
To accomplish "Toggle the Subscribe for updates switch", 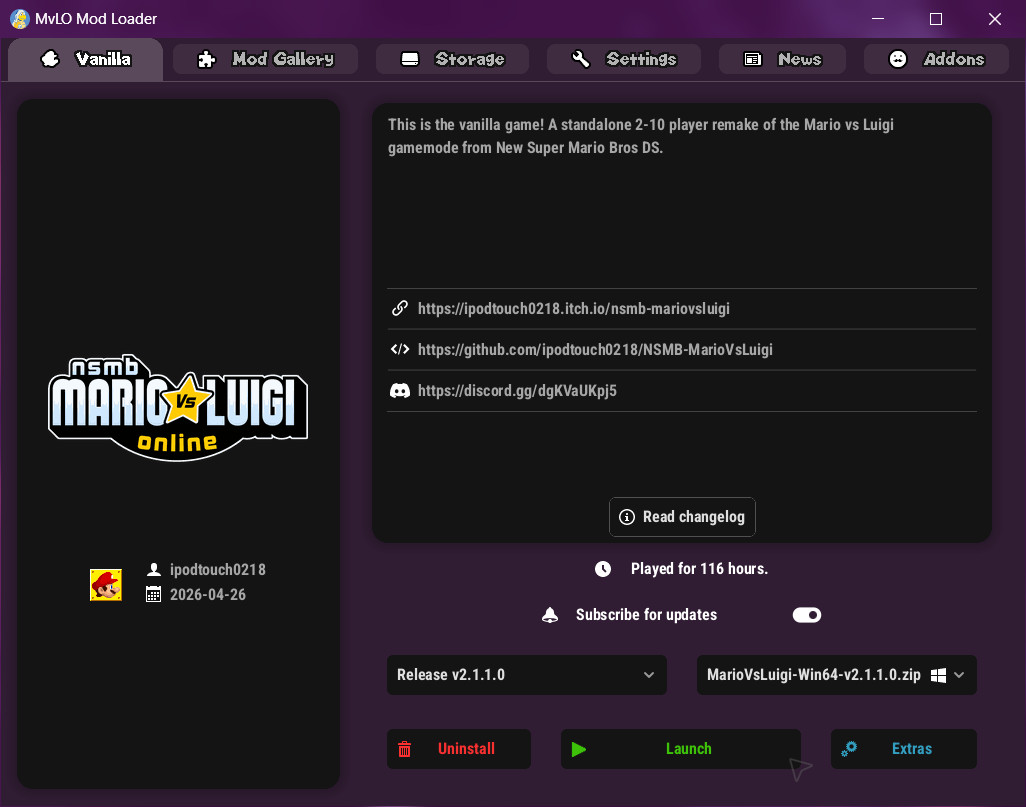I will point(807,615).
